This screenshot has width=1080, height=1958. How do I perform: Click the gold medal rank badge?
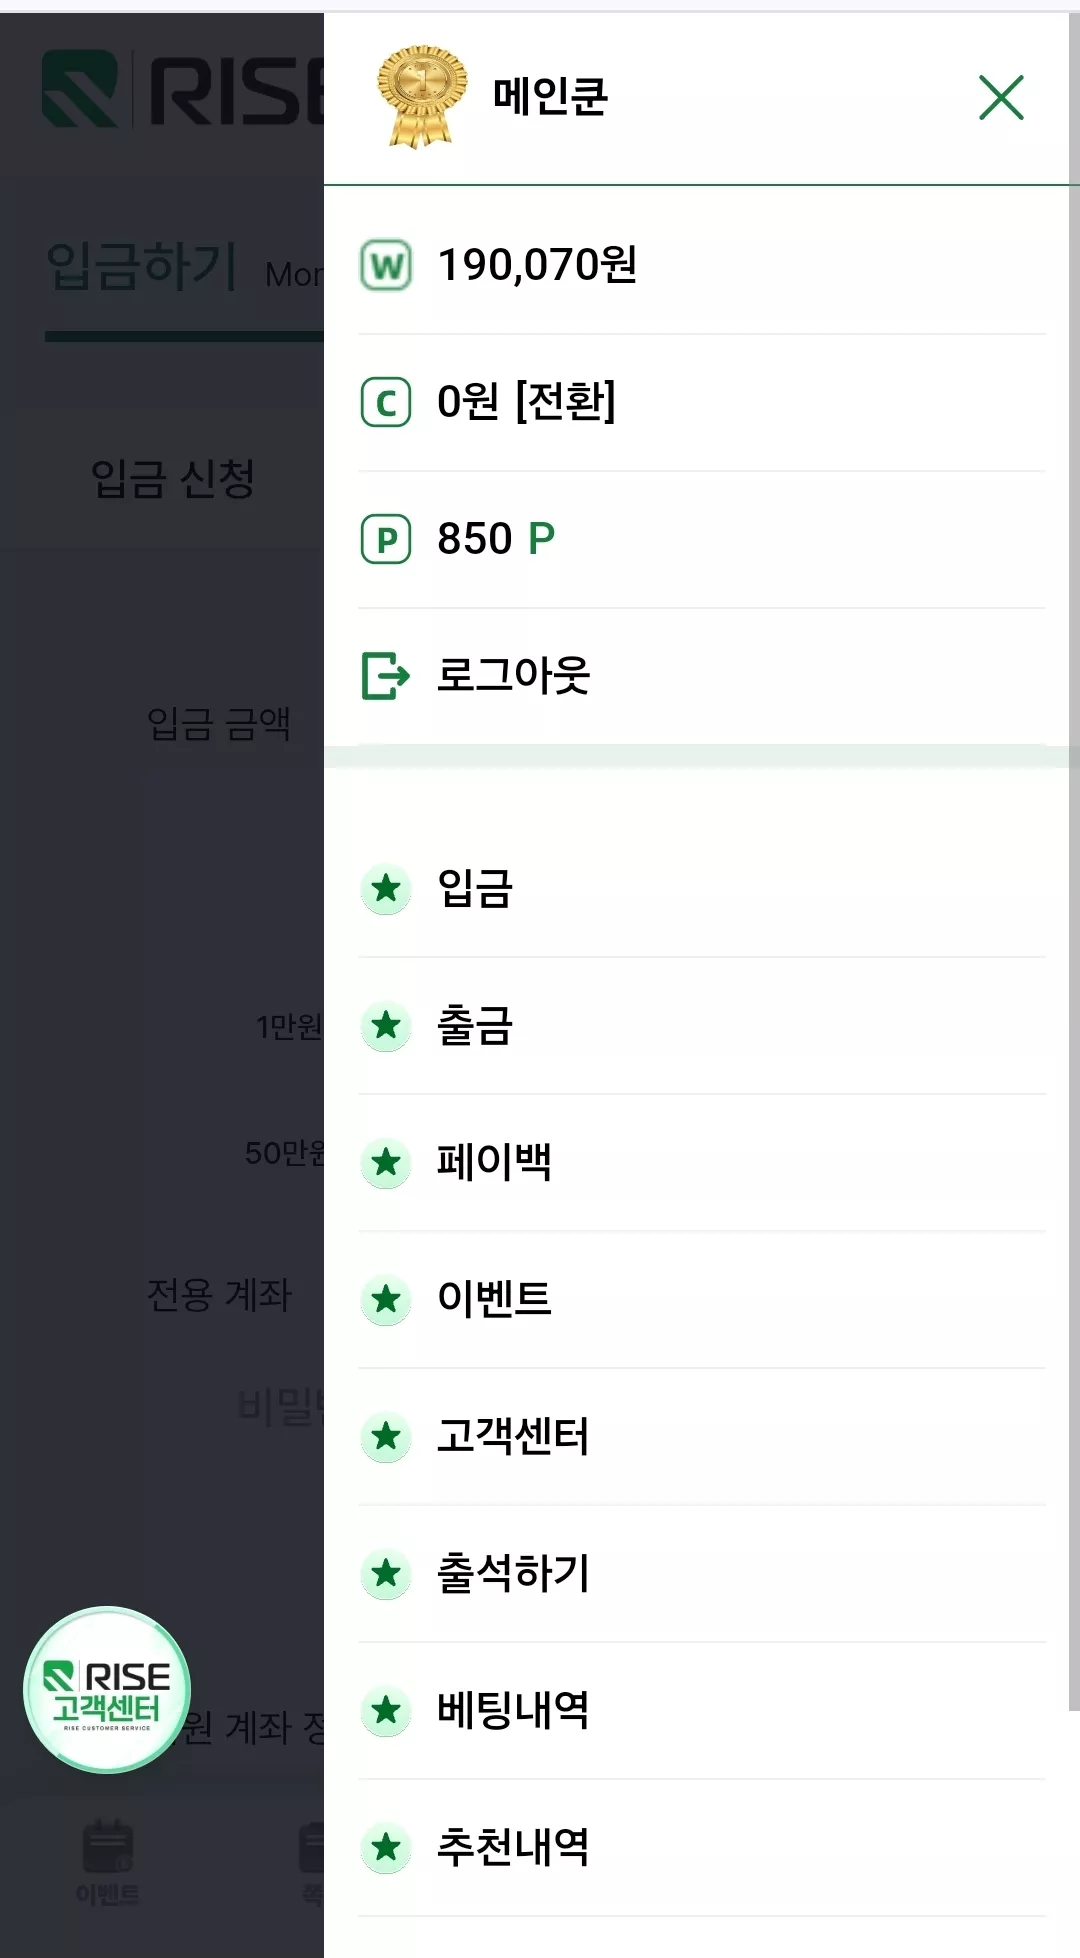(422, 96)
